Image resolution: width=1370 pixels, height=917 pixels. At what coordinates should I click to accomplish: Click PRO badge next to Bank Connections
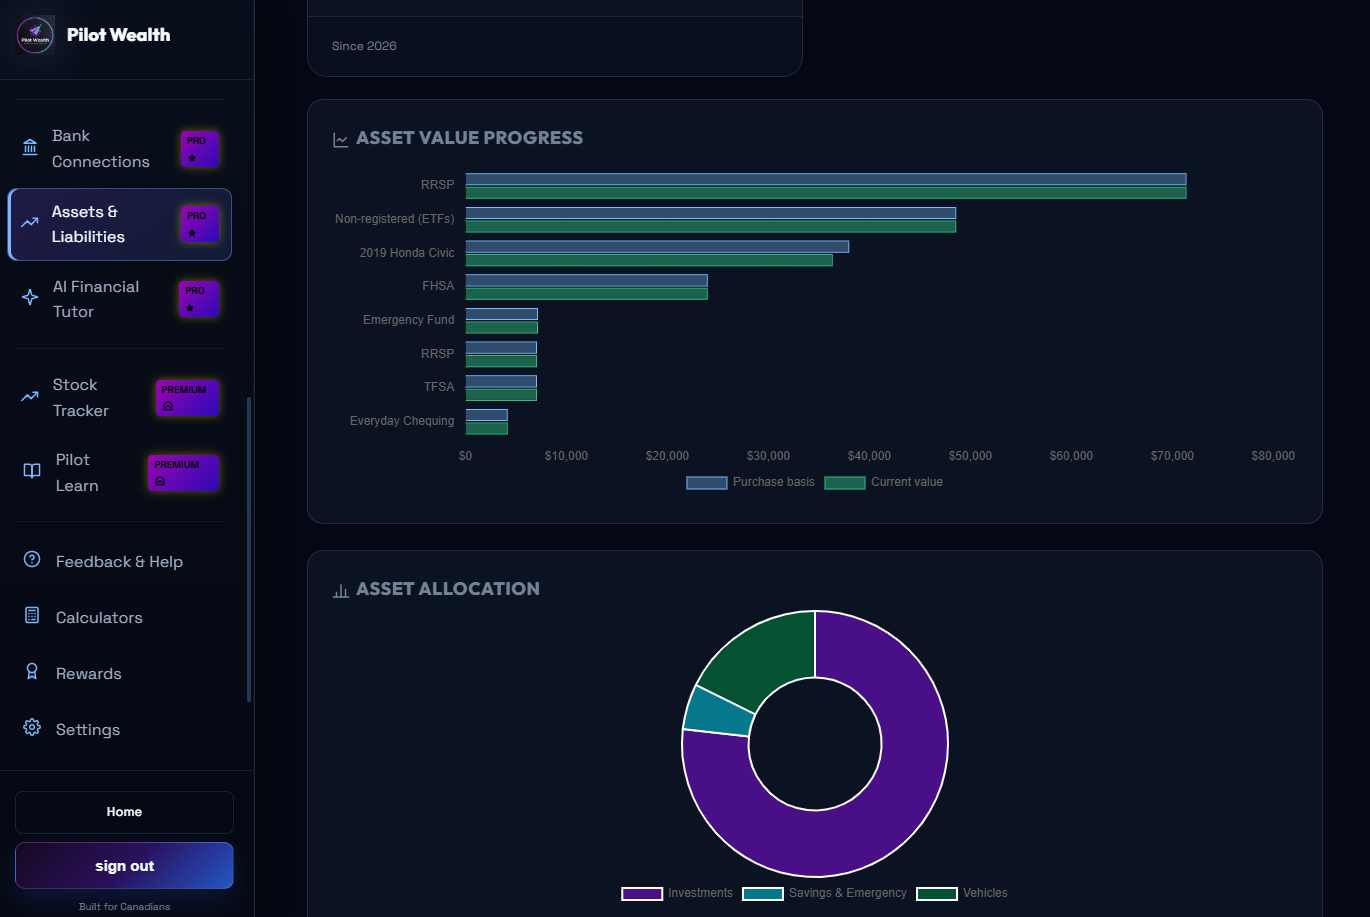(x=200, y=149)
